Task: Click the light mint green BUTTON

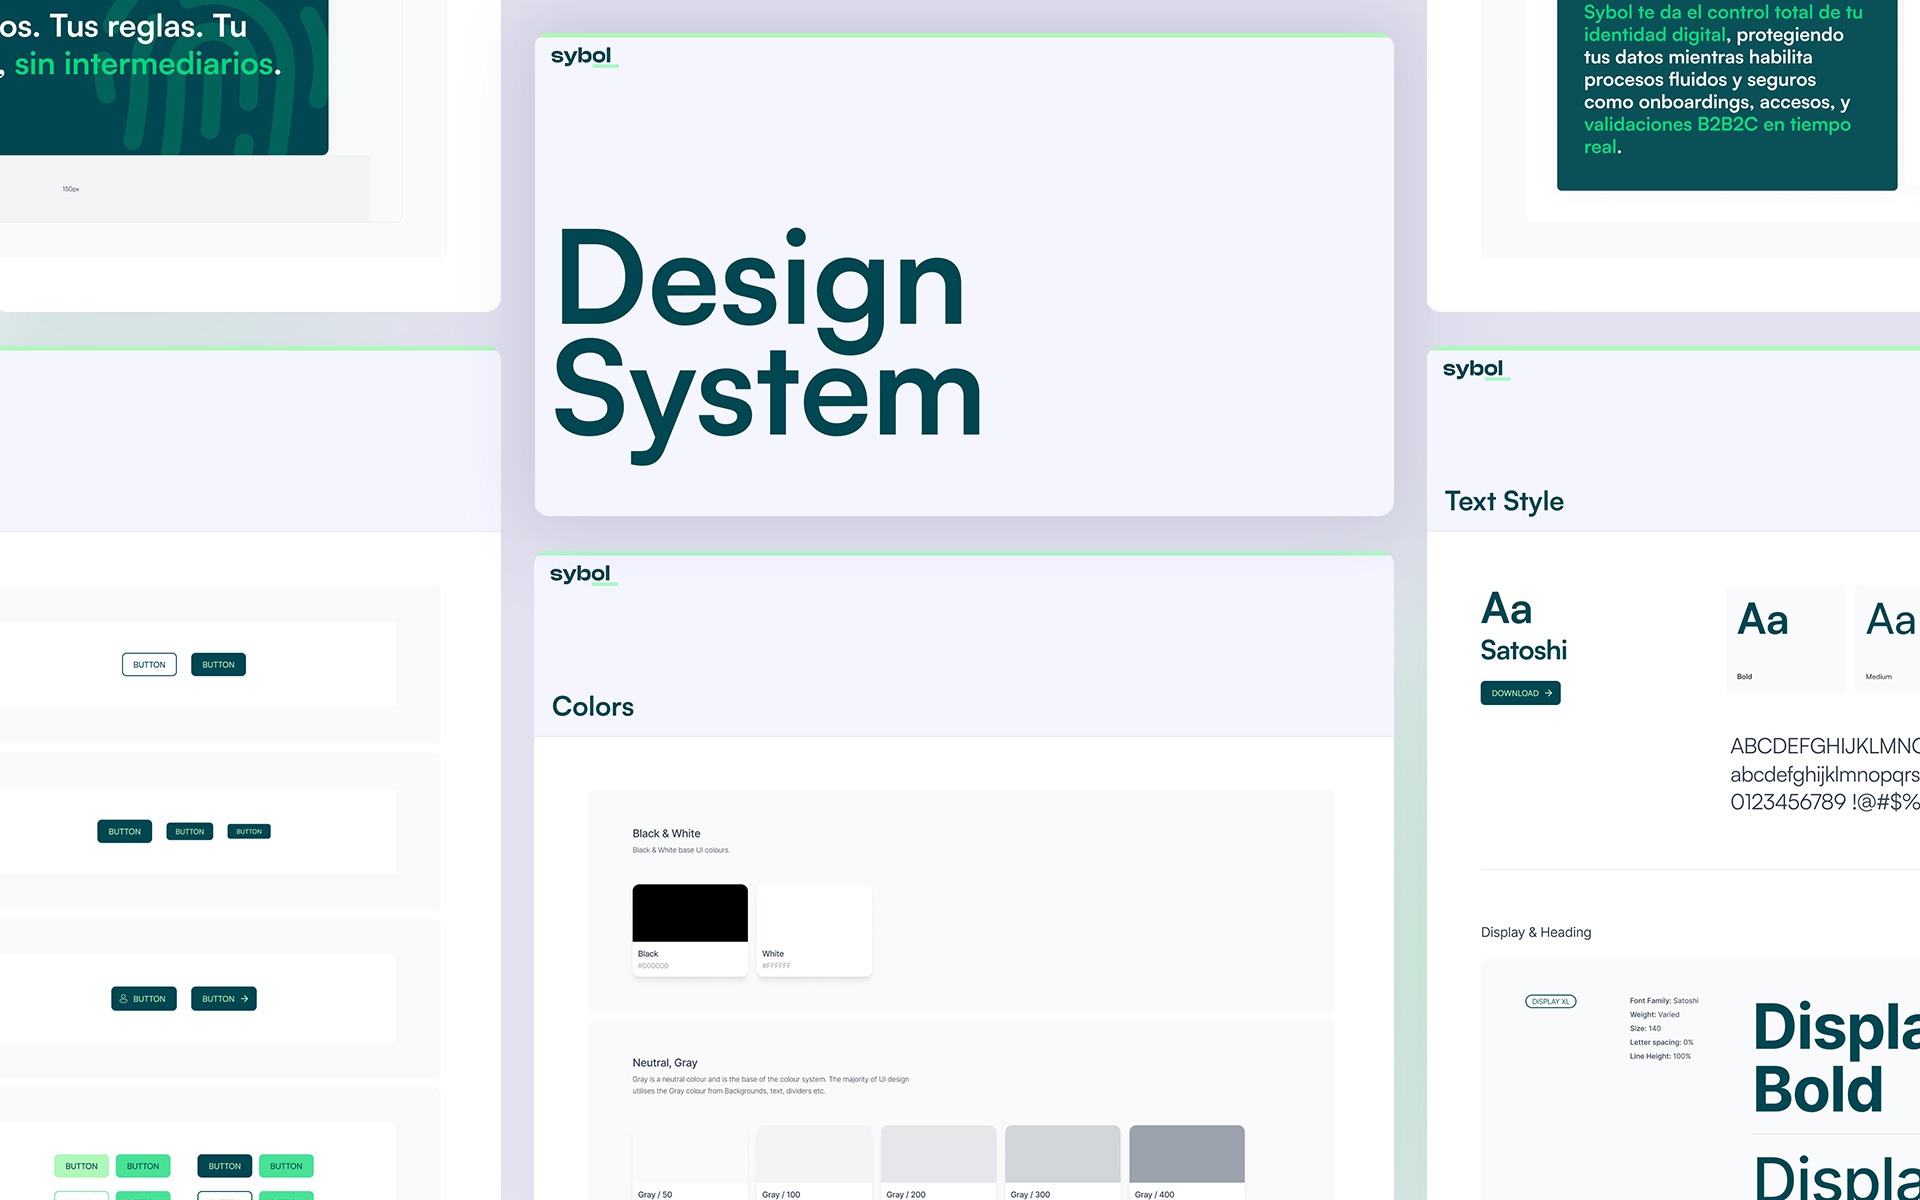Action: point(81,1166)
